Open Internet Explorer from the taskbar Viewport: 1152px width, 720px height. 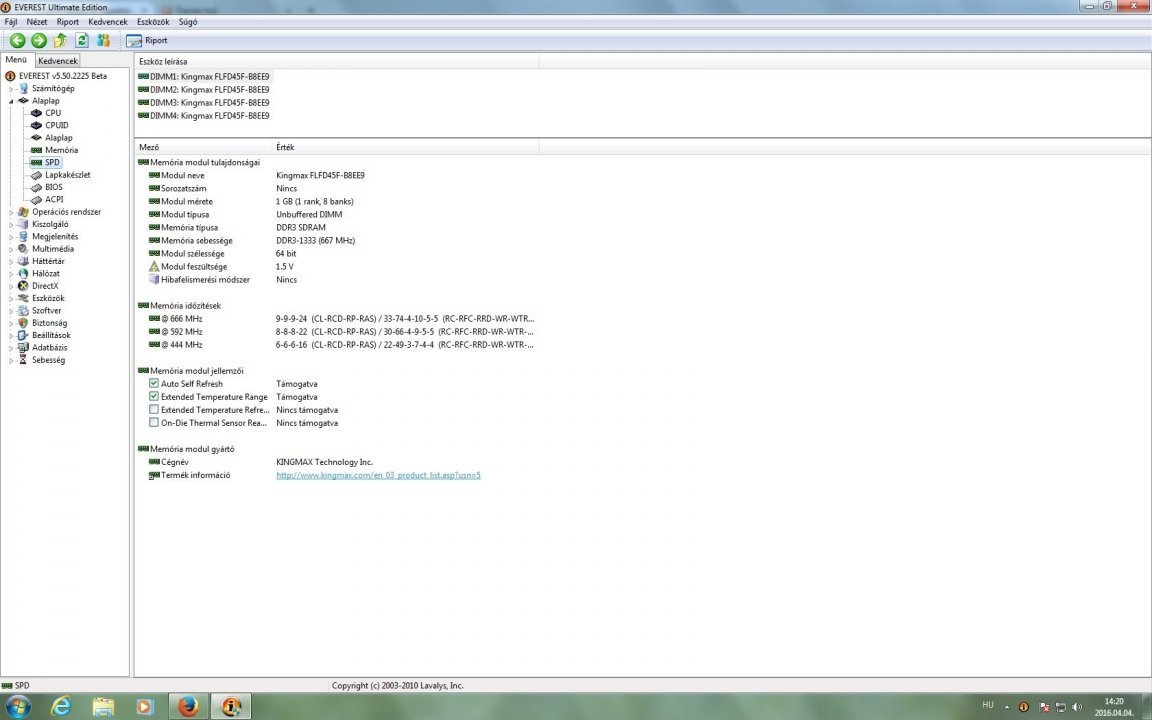[x=62, y=706]
